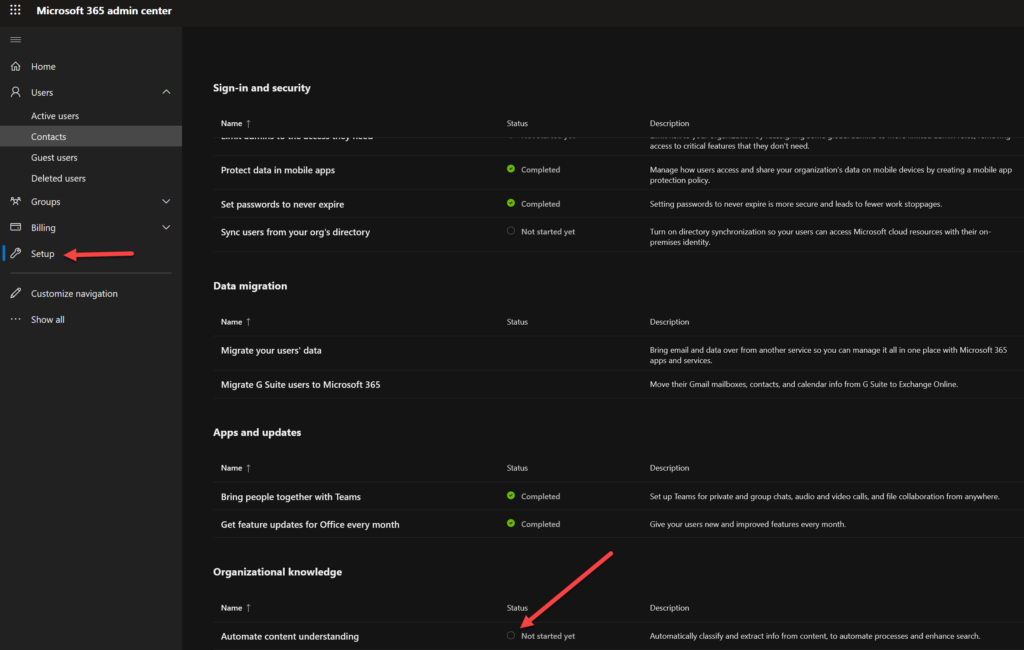Click the Groups people icon
Viewport: 1024px width, 650px height.
tap(16, 201)
